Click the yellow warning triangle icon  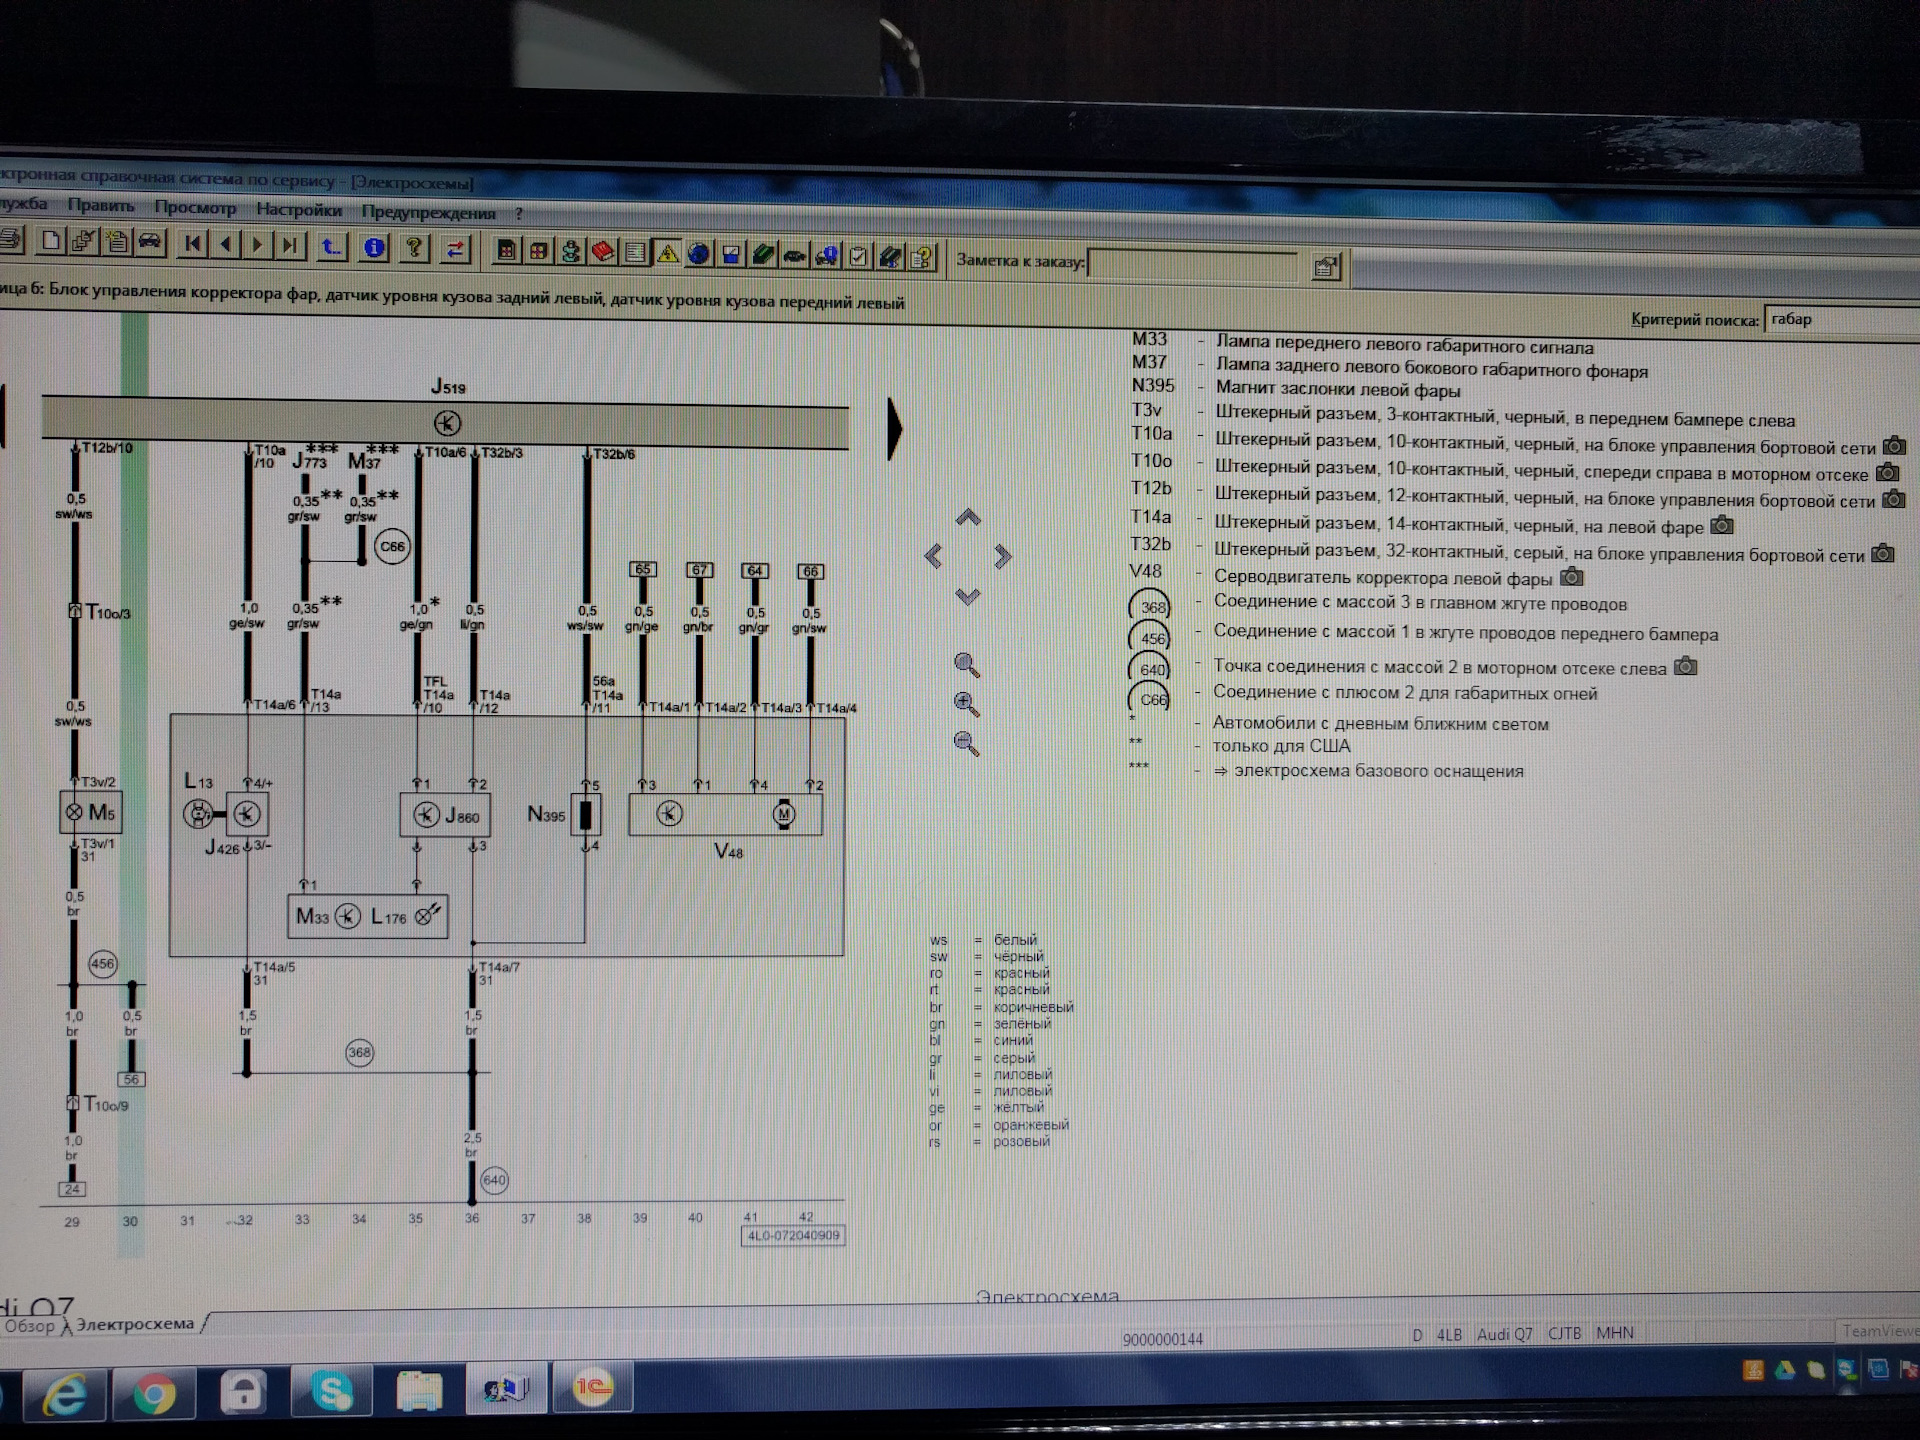(667, 253)
